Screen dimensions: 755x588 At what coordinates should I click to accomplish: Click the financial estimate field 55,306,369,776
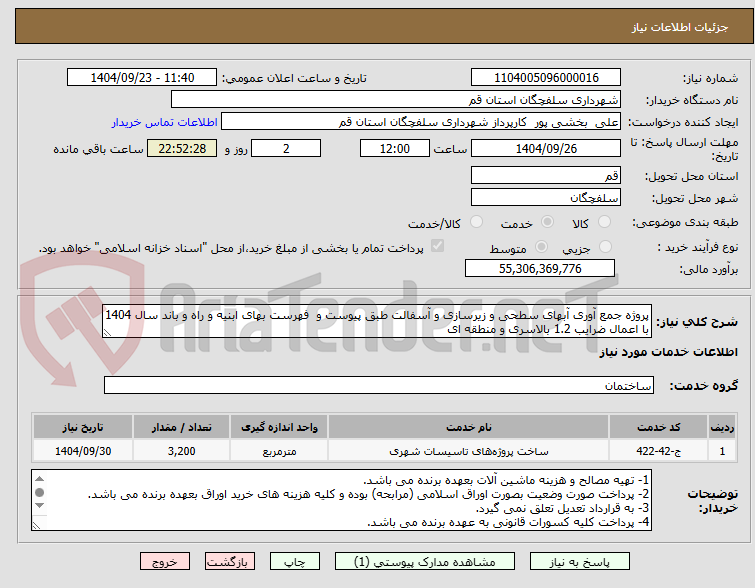pyautogui.click(x=540, y=268)
